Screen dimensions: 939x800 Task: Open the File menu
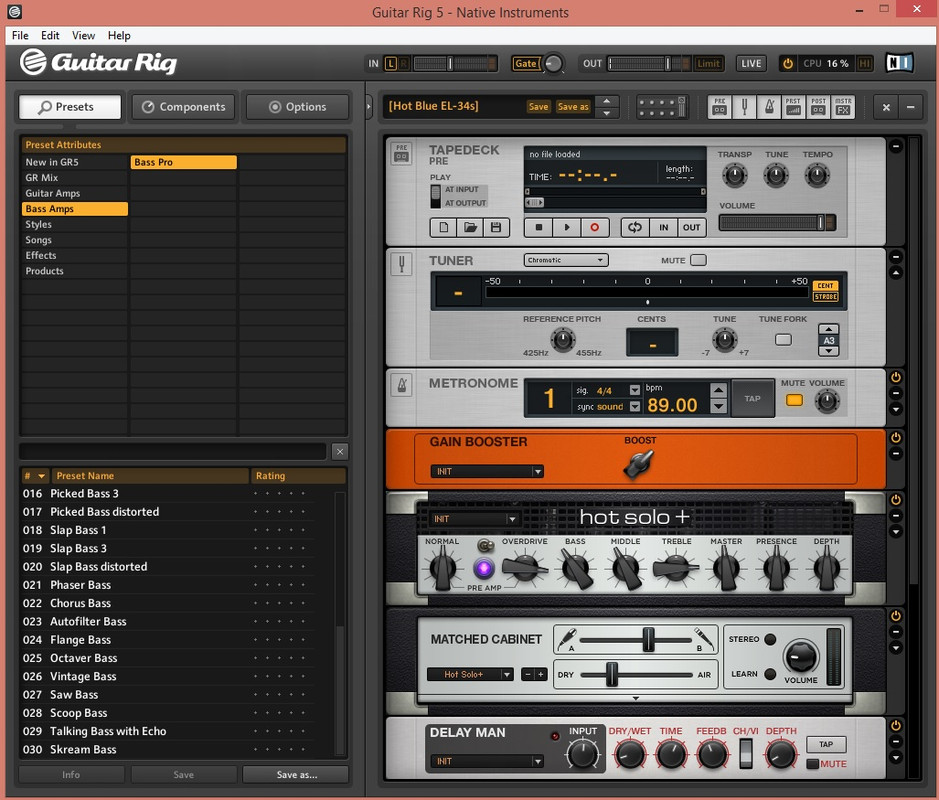click(x=20, y=35)
